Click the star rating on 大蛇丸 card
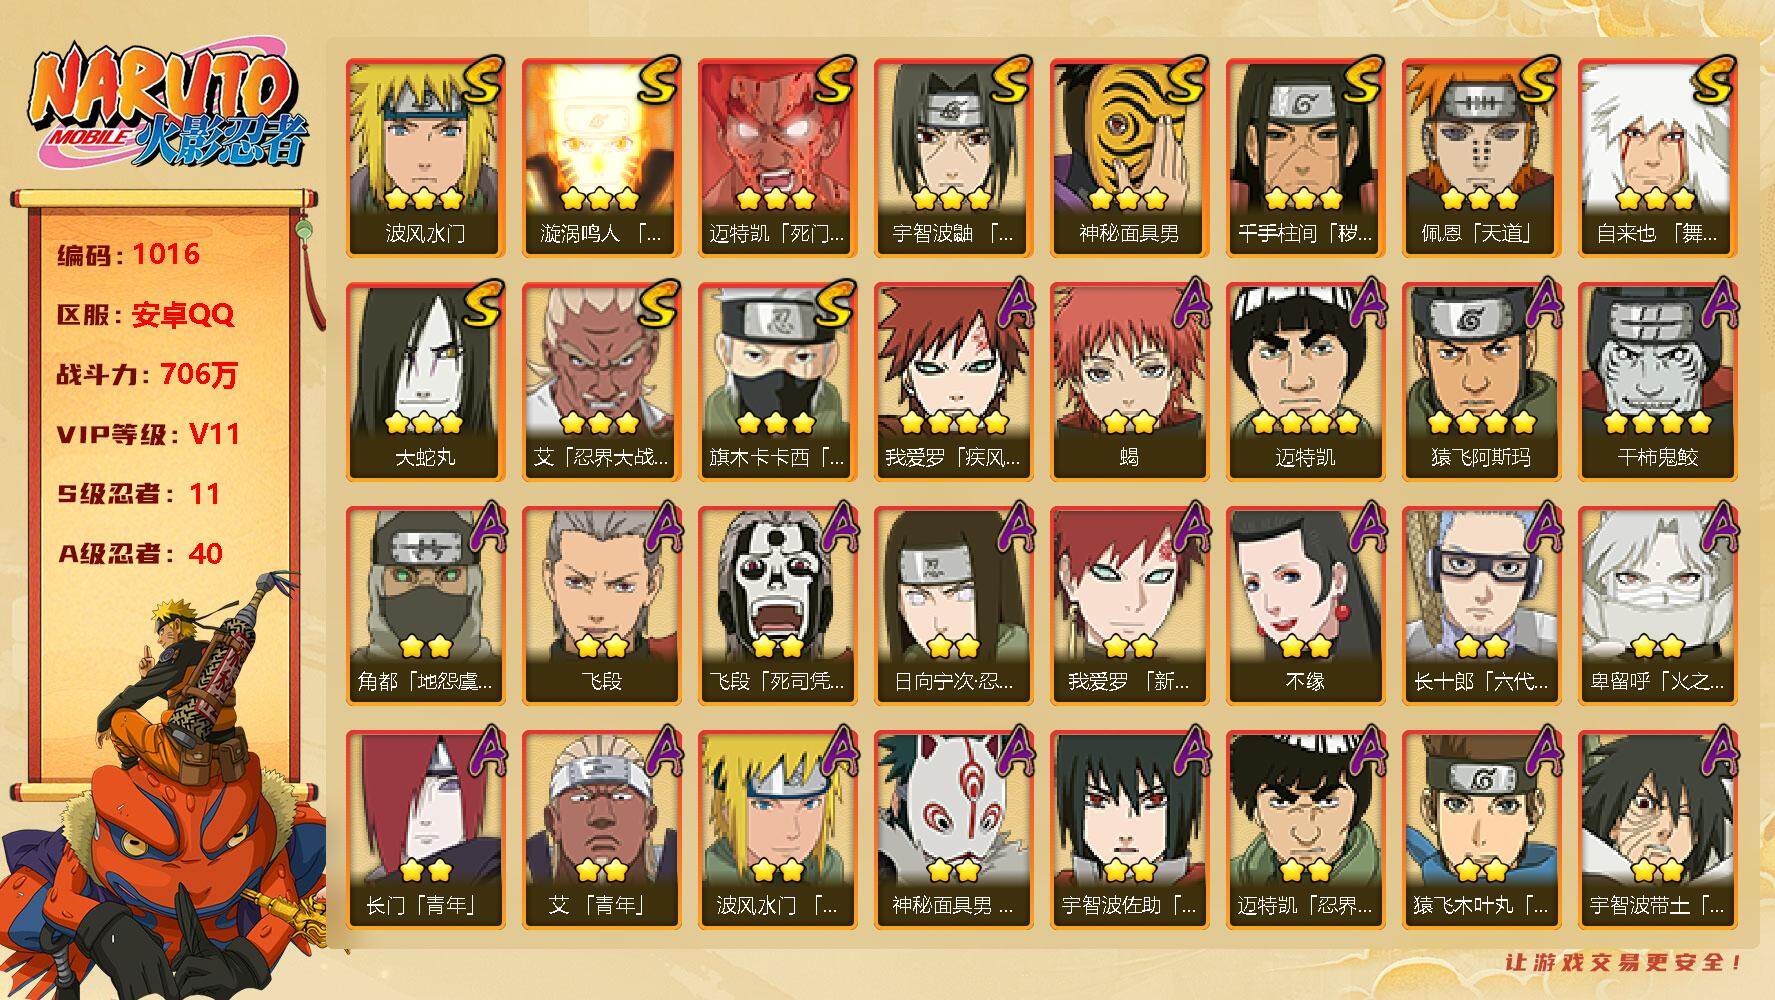1775x1000 pixels. tap(425, 424)
